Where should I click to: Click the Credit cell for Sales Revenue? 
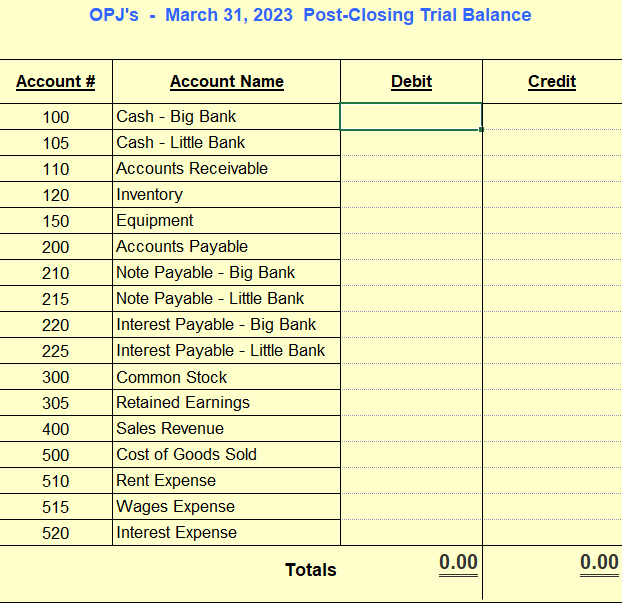tap(552, 429)
